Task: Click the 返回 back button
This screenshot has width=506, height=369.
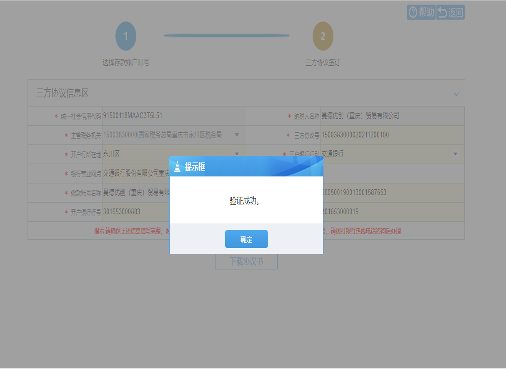Action: pos(450,13)
